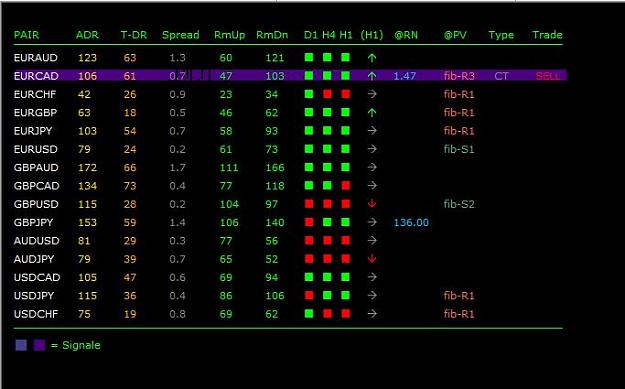This screenshot has width=625, height=389.
Task: Click the AUDUSD H4 red square
Action: pos(327,240)
